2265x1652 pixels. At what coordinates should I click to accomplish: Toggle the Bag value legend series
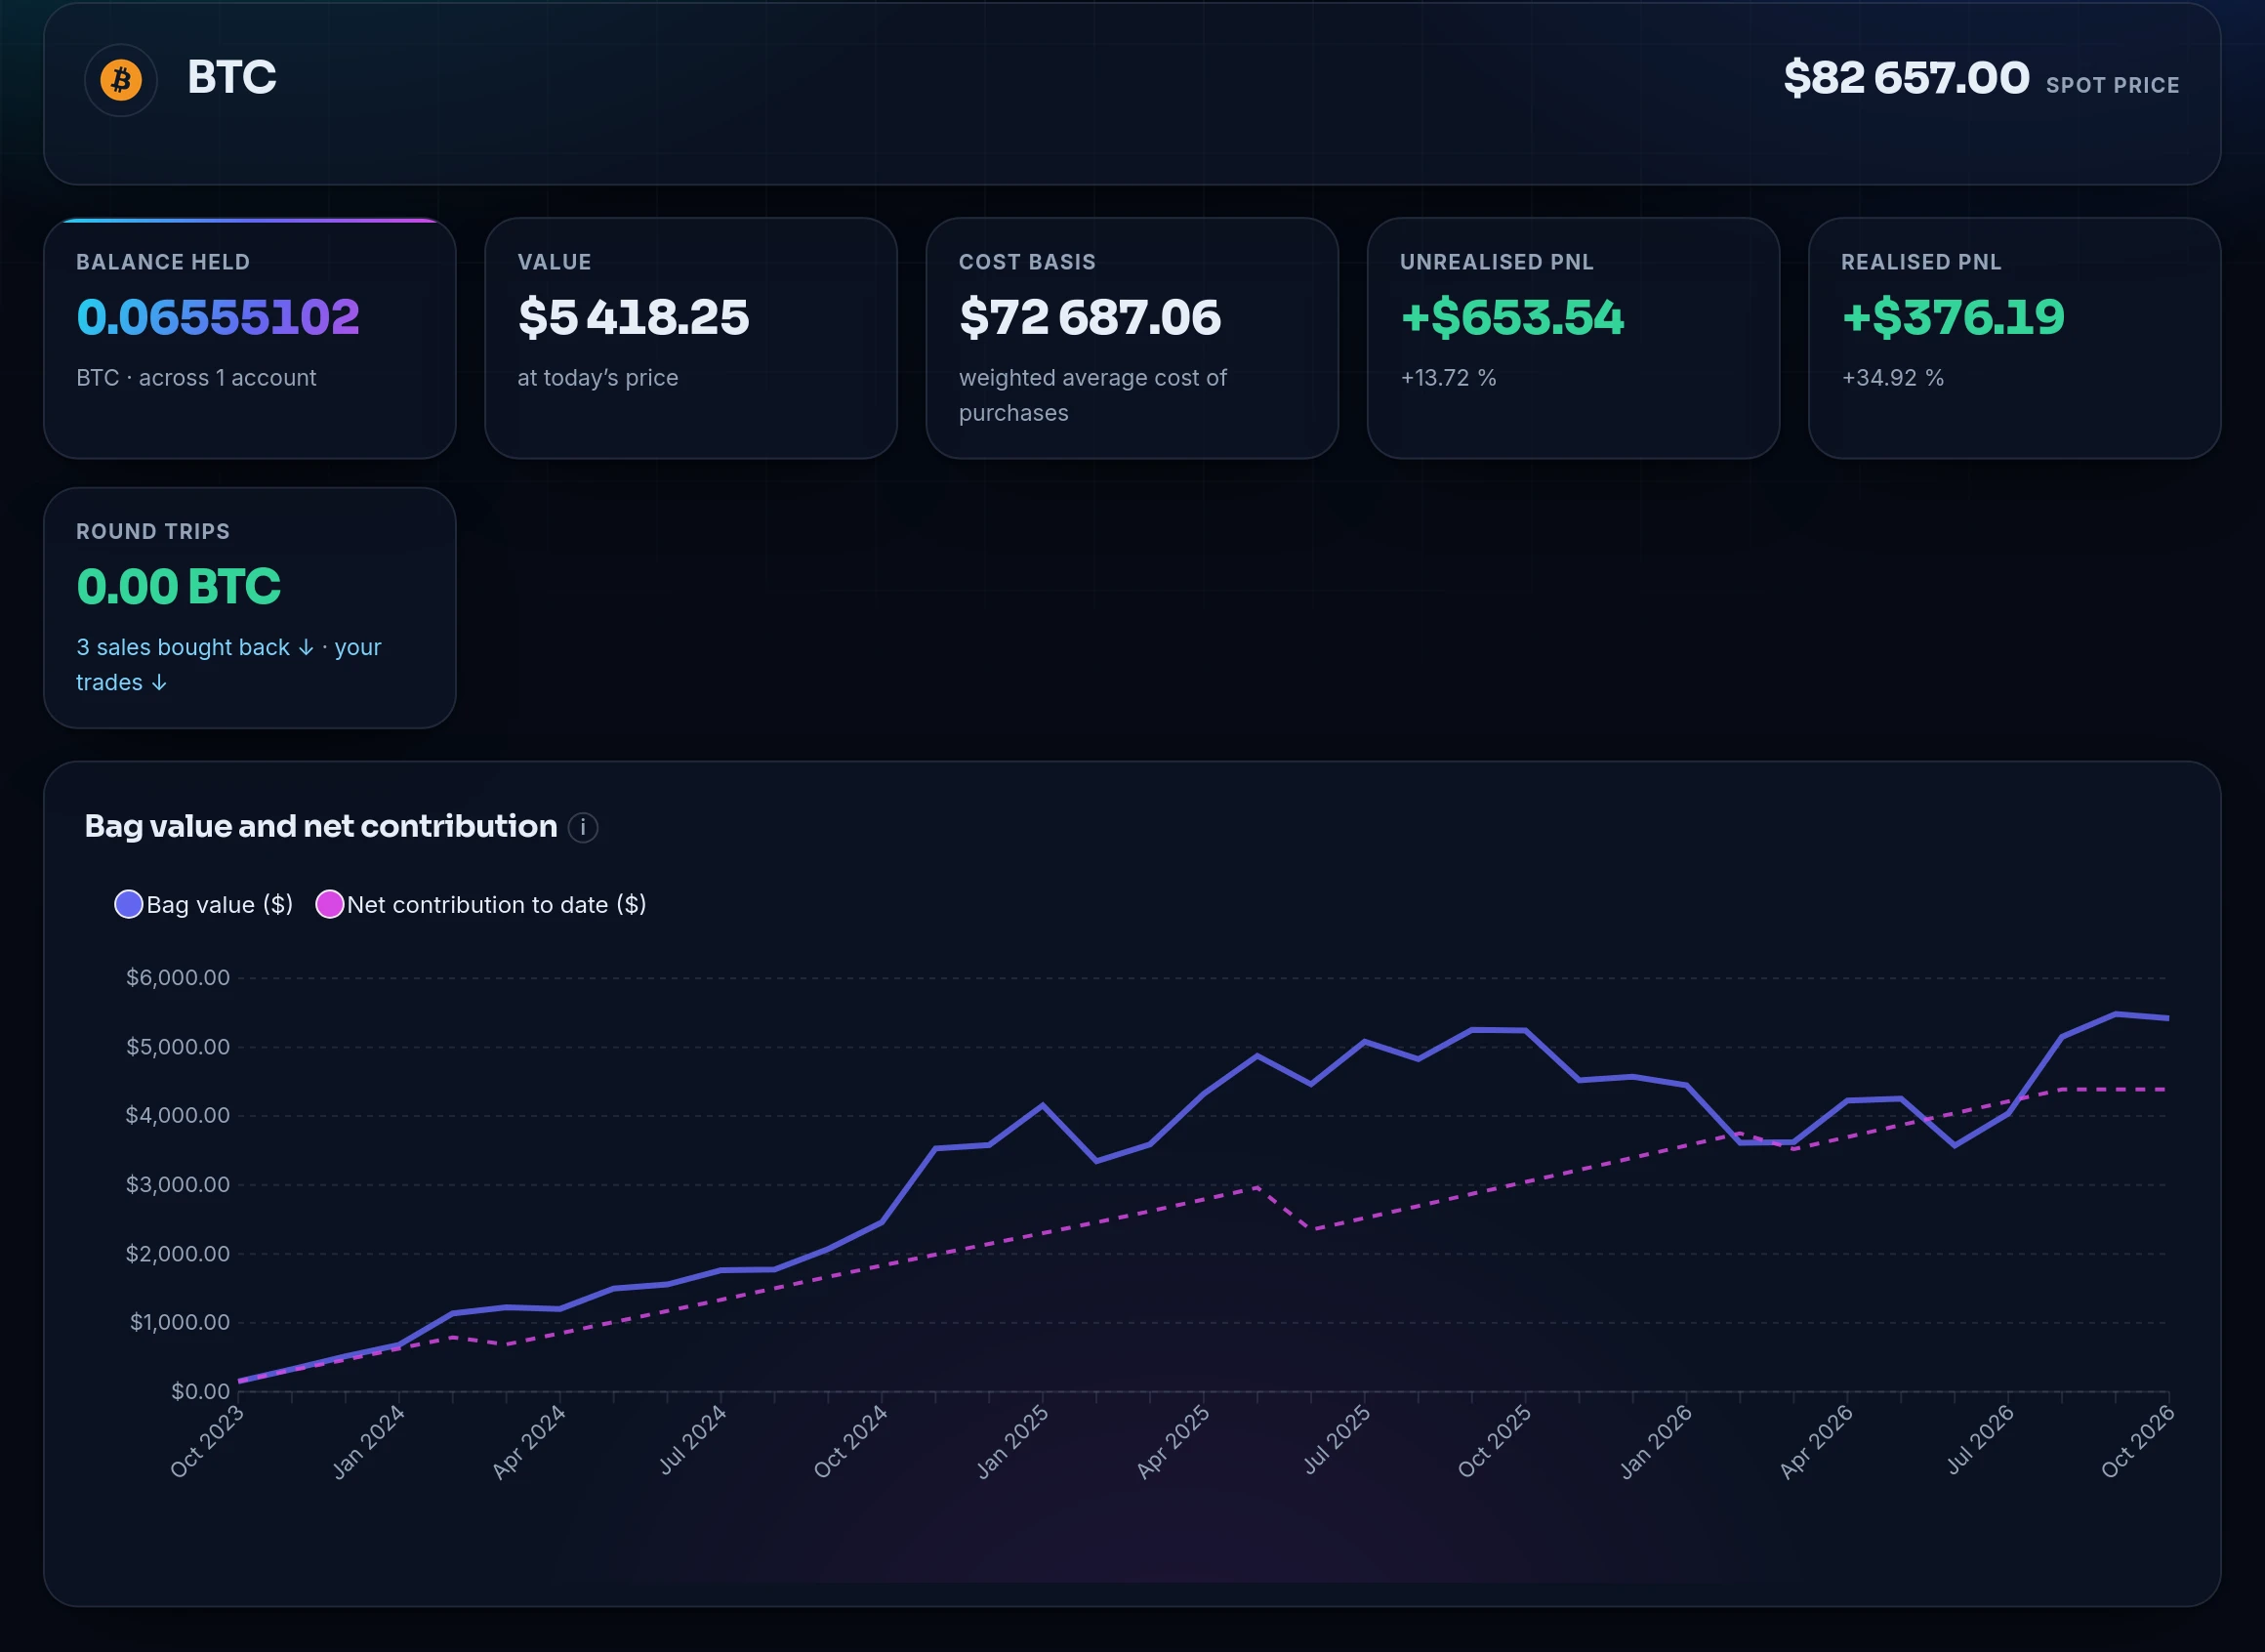[204, 905]
